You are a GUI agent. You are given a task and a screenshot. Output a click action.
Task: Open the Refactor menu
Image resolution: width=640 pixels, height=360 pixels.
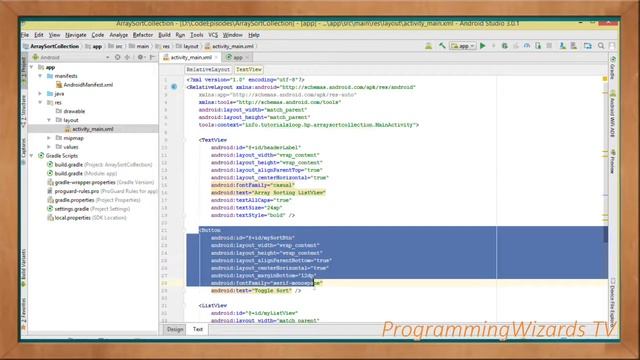143,35
